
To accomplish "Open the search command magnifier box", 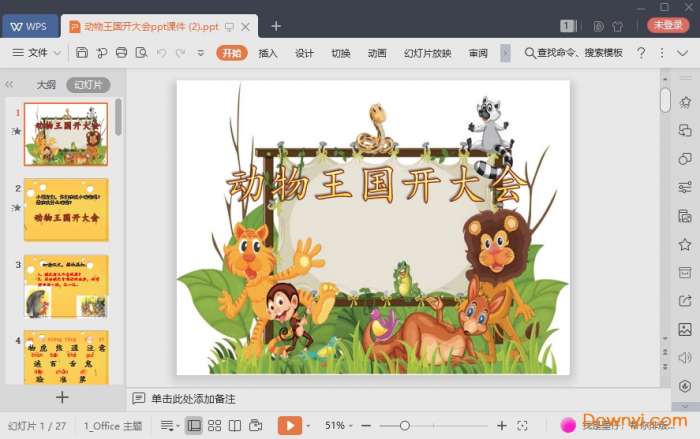I will [x=574, y=53].
